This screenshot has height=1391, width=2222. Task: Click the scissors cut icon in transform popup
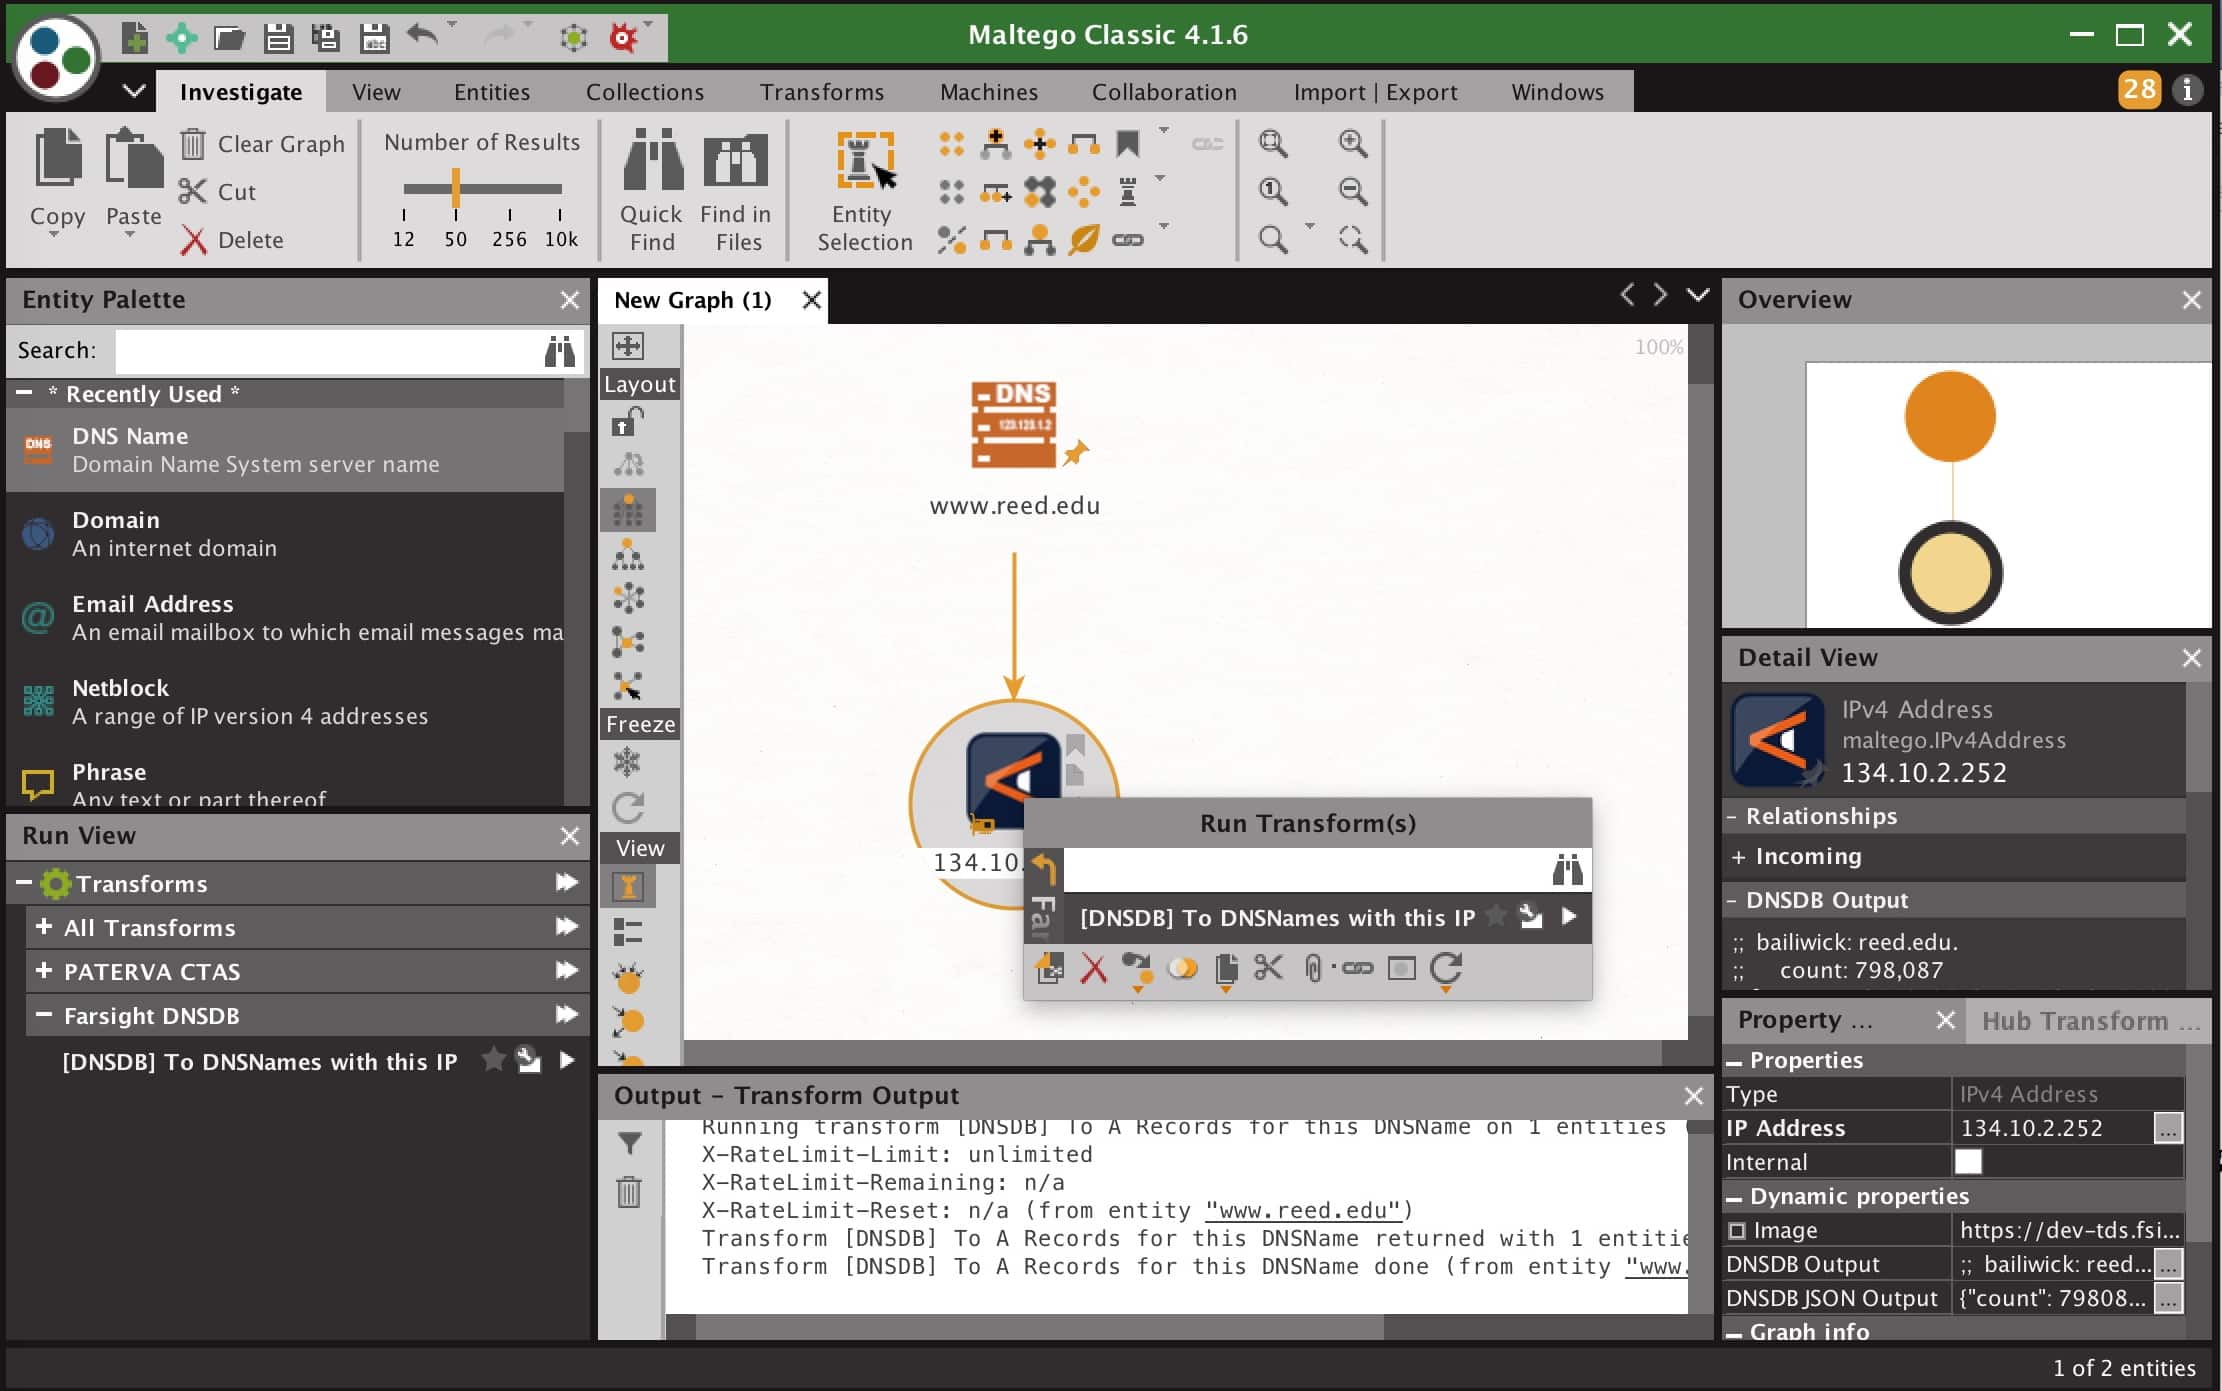[x=1268, y=968]
